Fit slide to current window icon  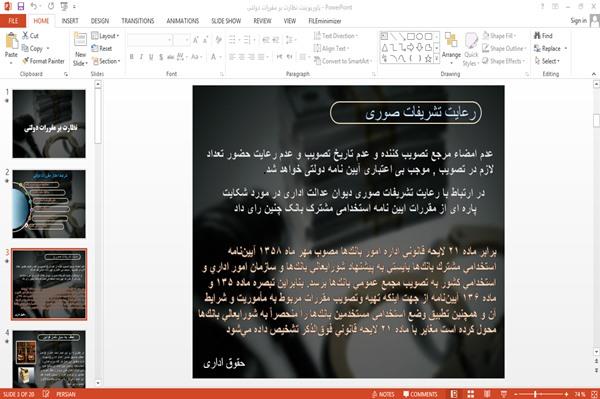tap(594, 394)
